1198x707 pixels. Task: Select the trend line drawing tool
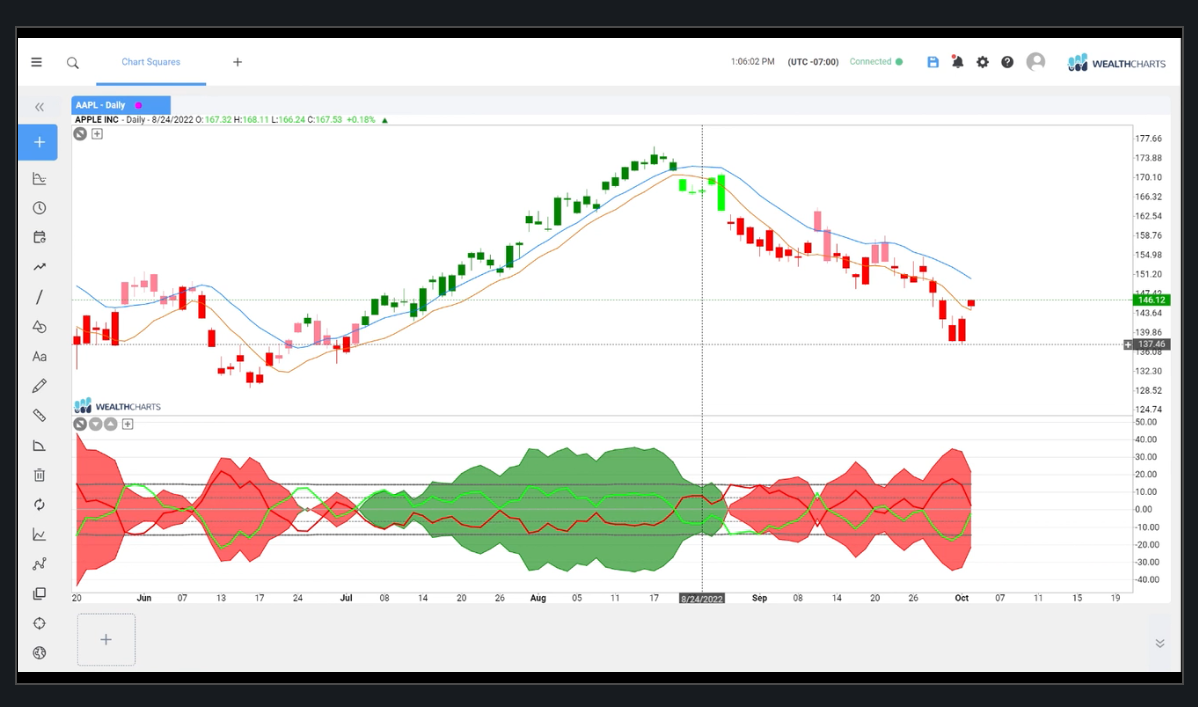tap(40, 297)
